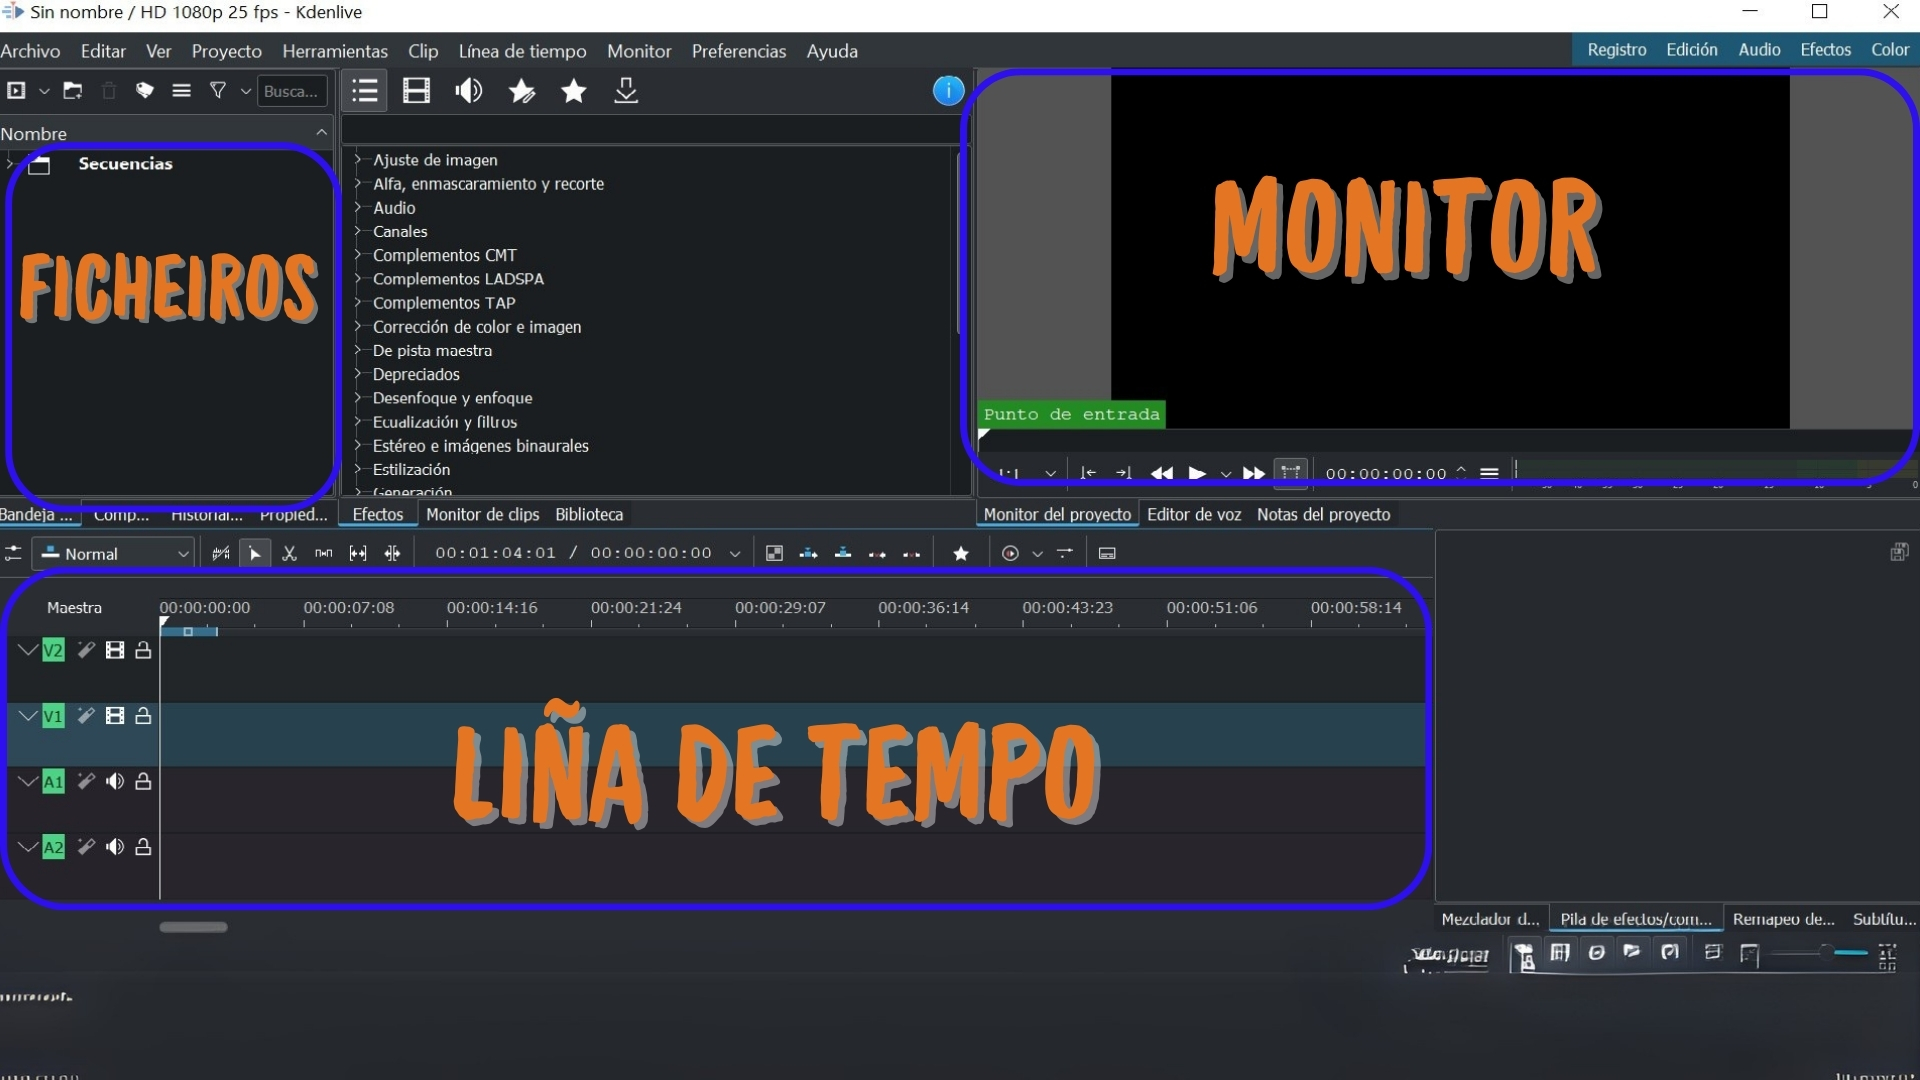Click the 'Busca...' search field
1920x1080 pixels.
pos(291,90)
